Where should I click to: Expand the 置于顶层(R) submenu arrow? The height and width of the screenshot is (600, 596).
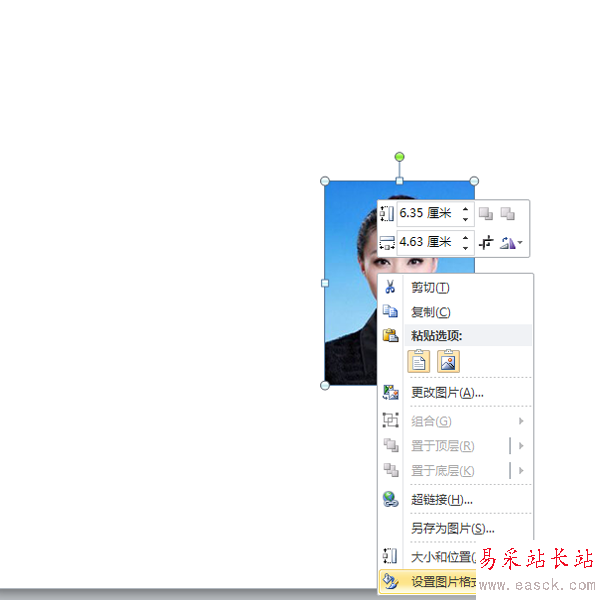[x=521, y=446]
